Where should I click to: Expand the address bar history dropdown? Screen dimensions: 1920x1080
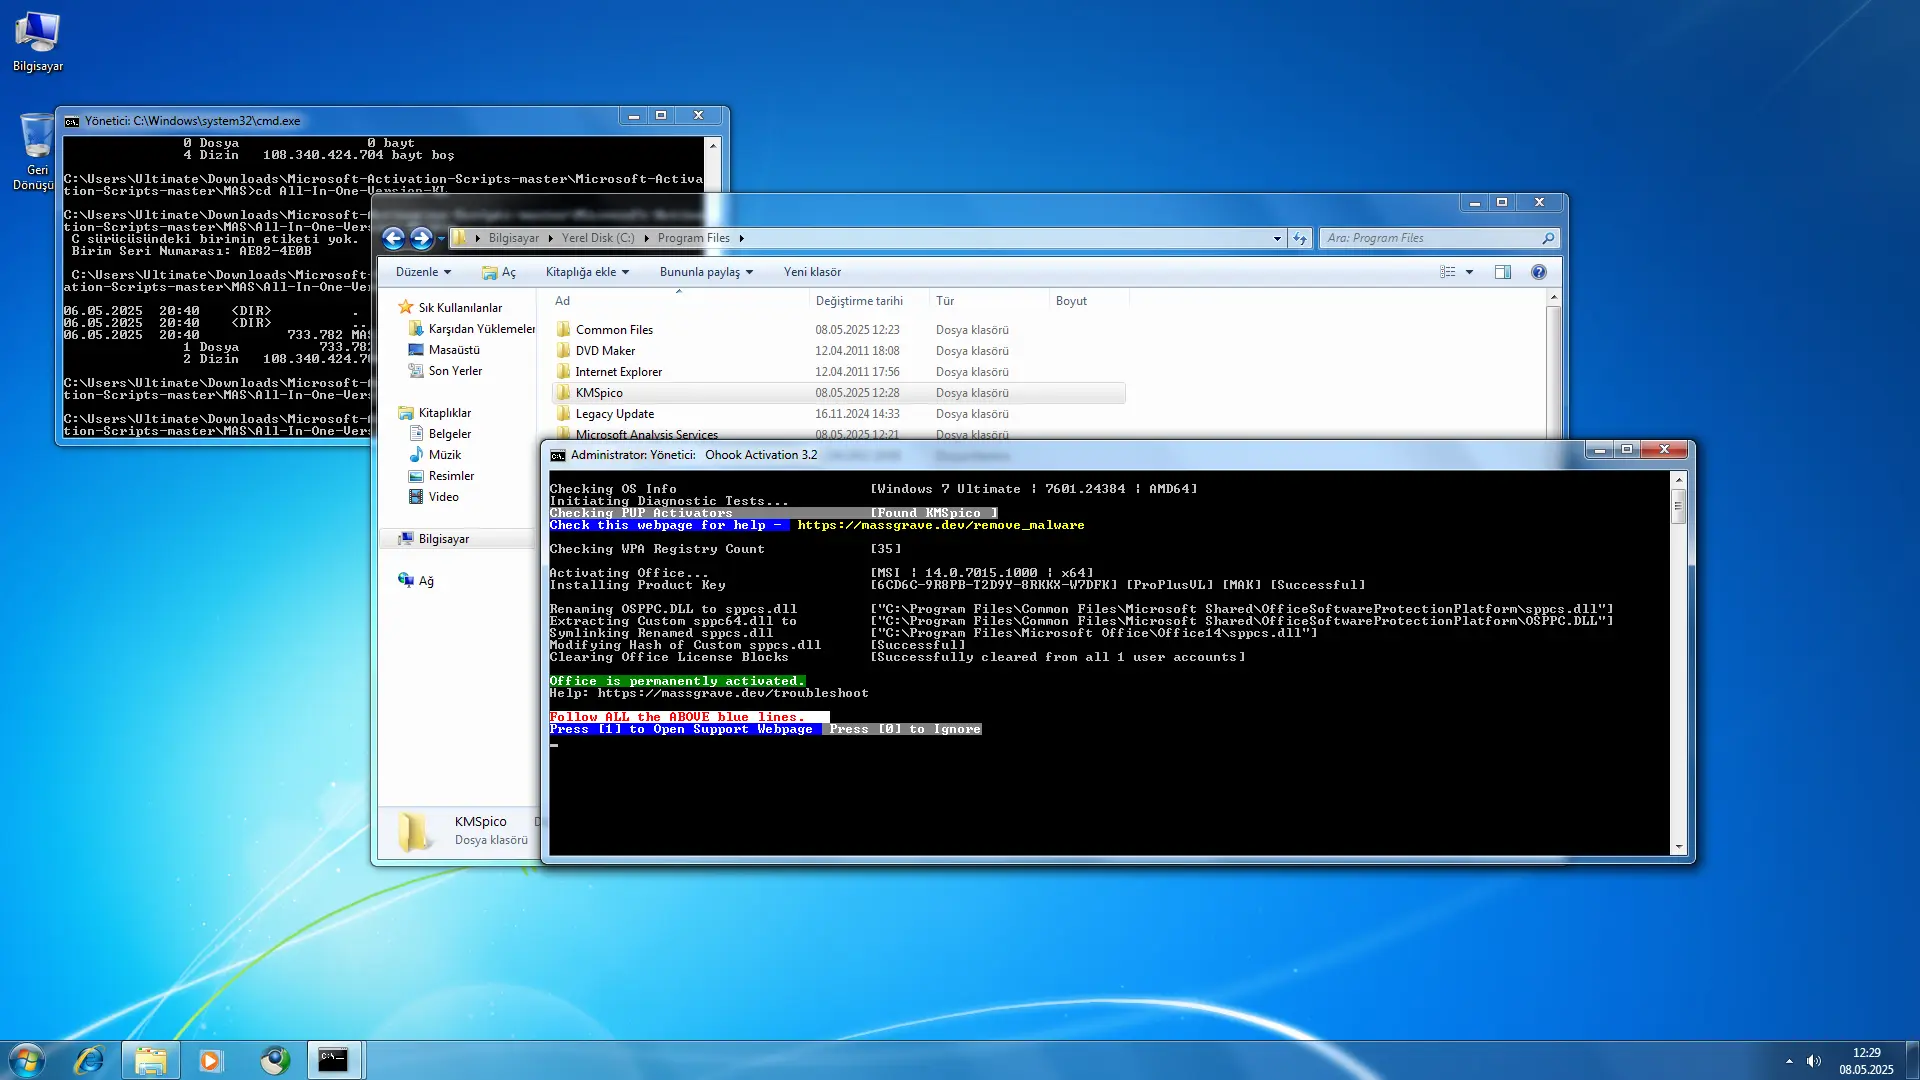pos(1277,238)
